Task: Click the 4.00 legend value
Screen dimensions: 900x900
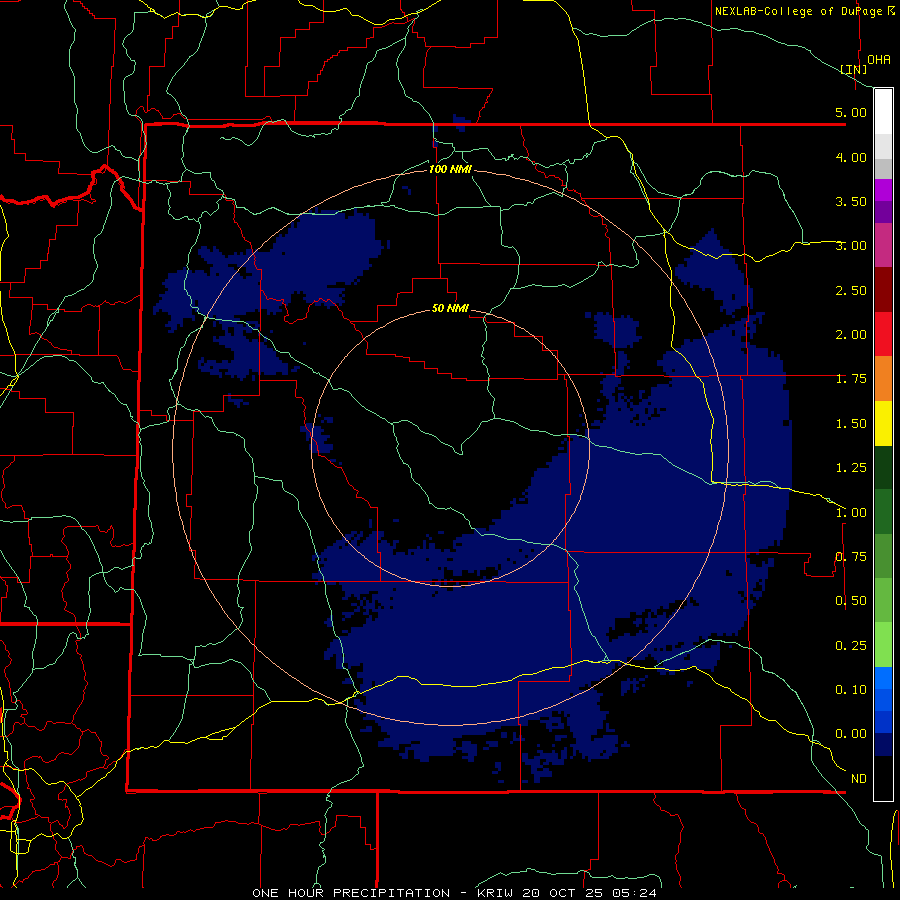Action: (x=851, y=157)
